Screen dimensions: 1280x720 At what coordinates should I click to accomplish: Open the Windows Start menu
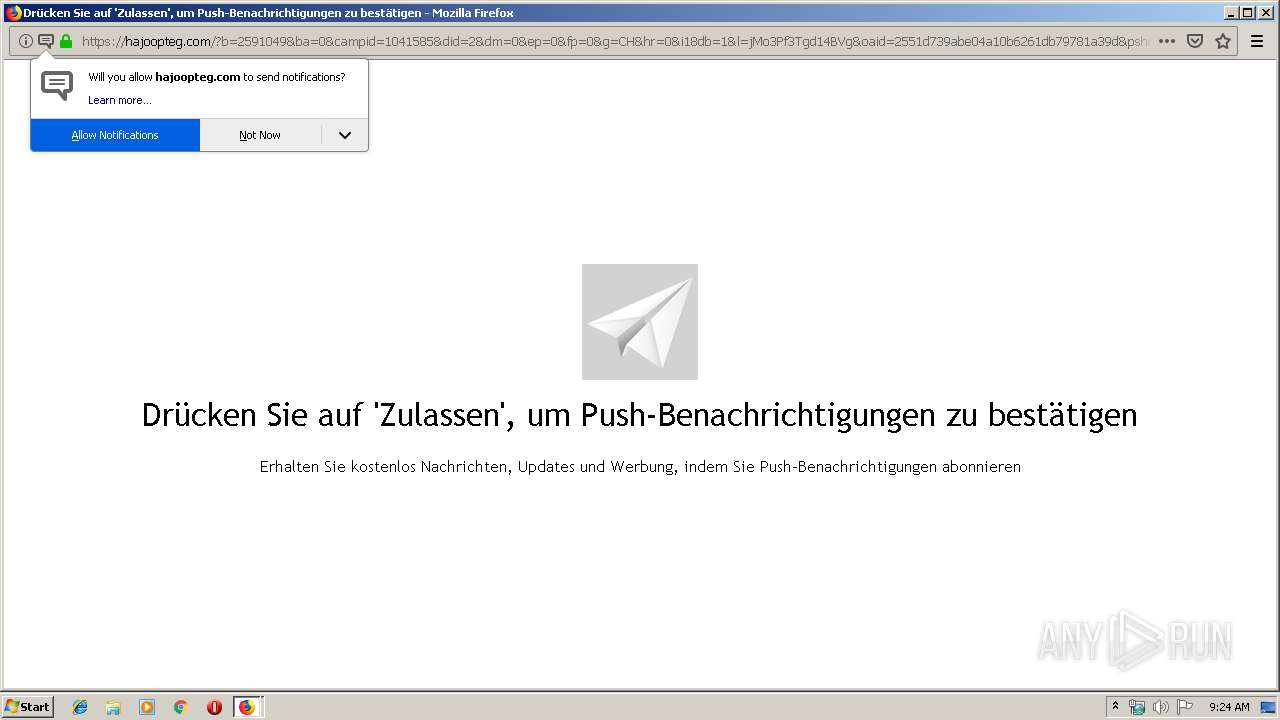(x=28, y=707)
